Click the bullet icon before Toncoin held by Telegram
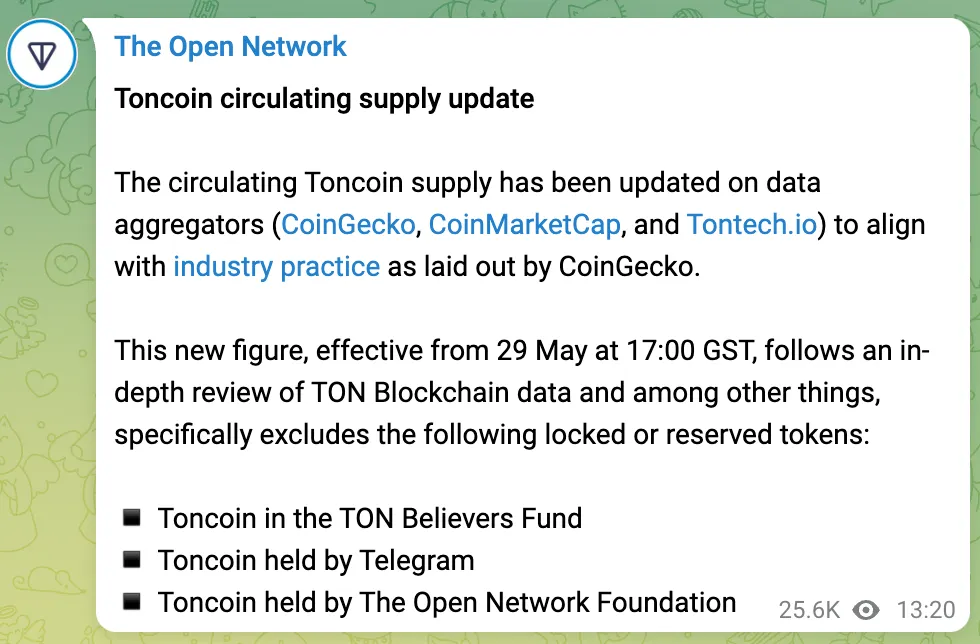Image resolution: width=980 pixels, height=644 pixels. tap(131, 559)
